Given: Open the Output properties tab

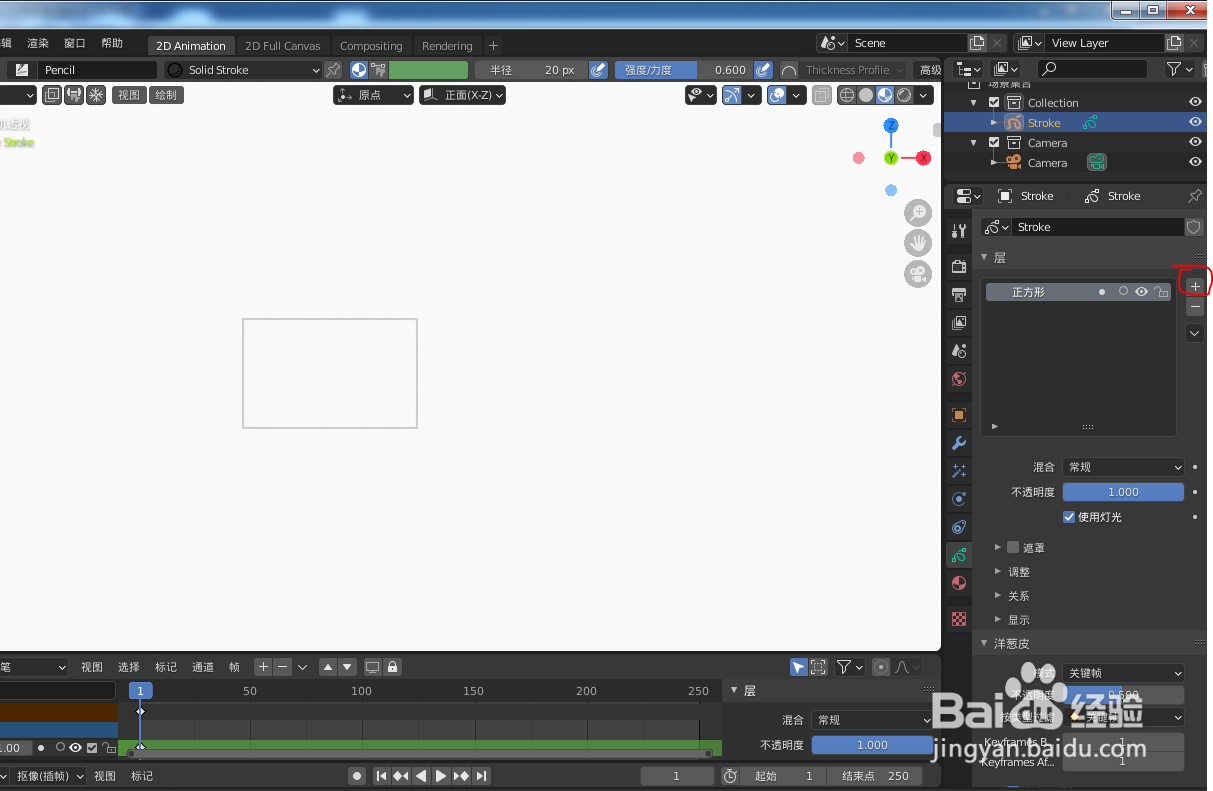Looking at the screenshot, I should point(959,295).
